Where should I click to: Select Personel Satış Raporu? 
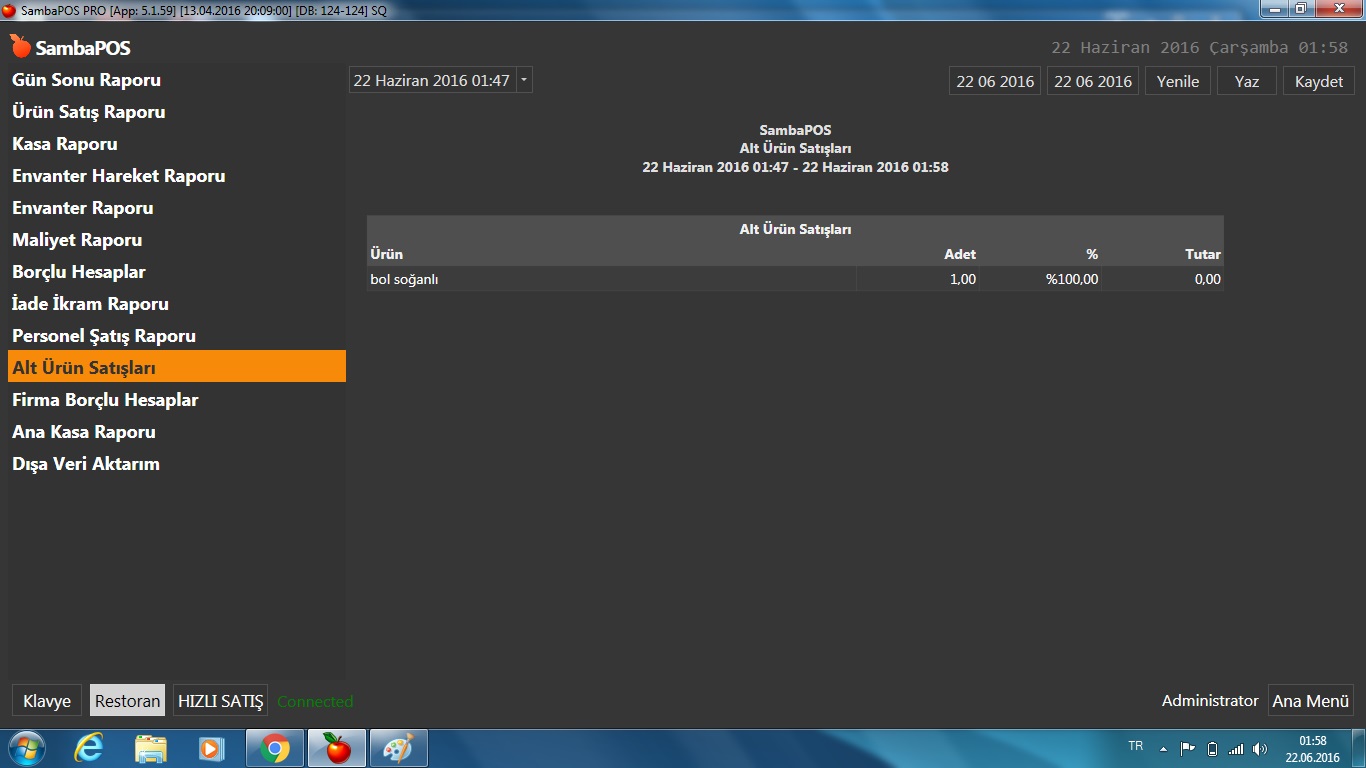tap(104, 336)
